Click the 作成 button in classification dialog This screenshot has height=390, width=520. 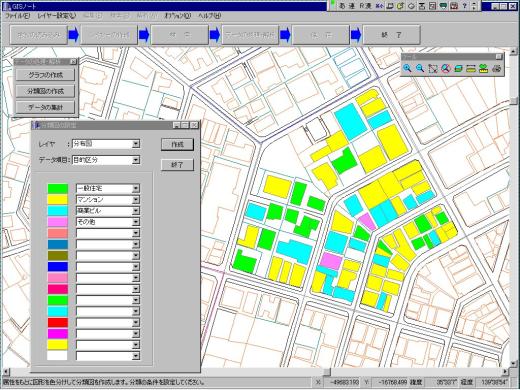177,144
